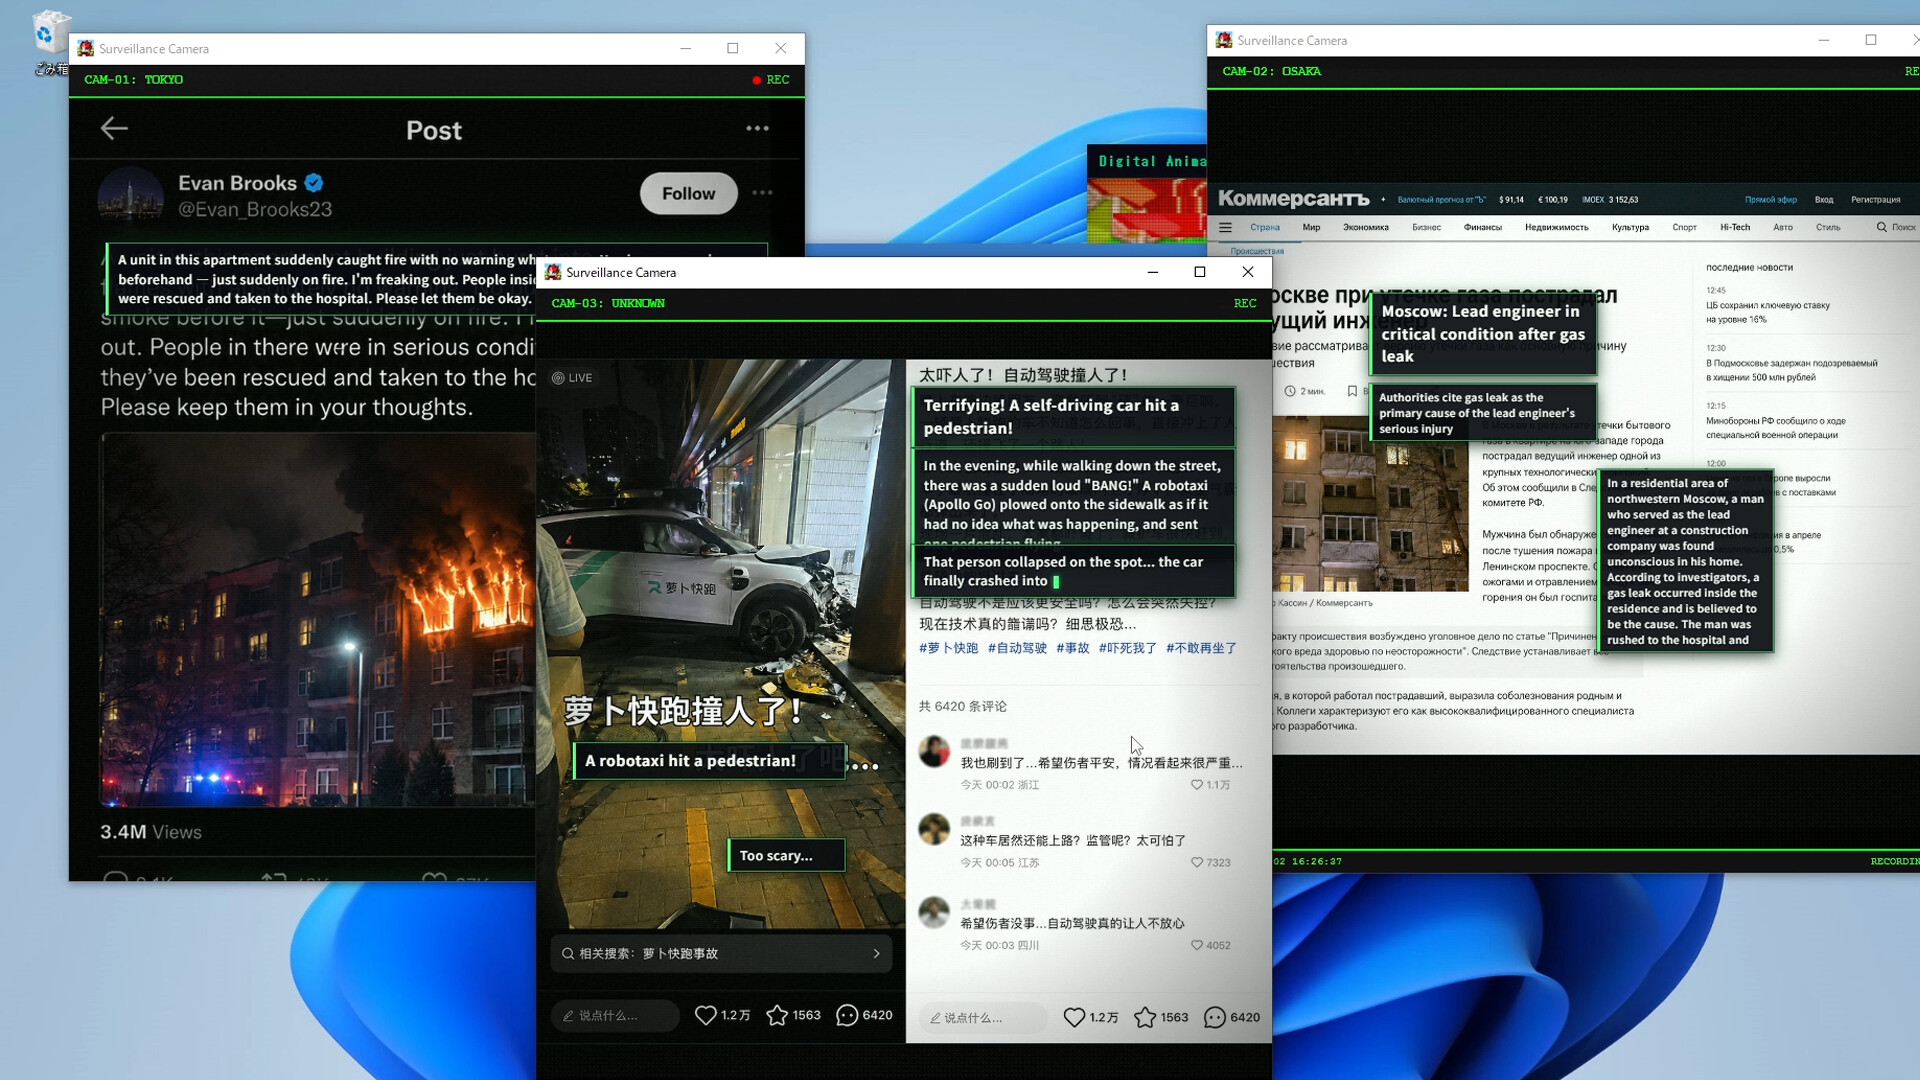Open the @Evan_Brooks23 handle link
This screenshot has height=1080, width=1920.
(255, 209)
